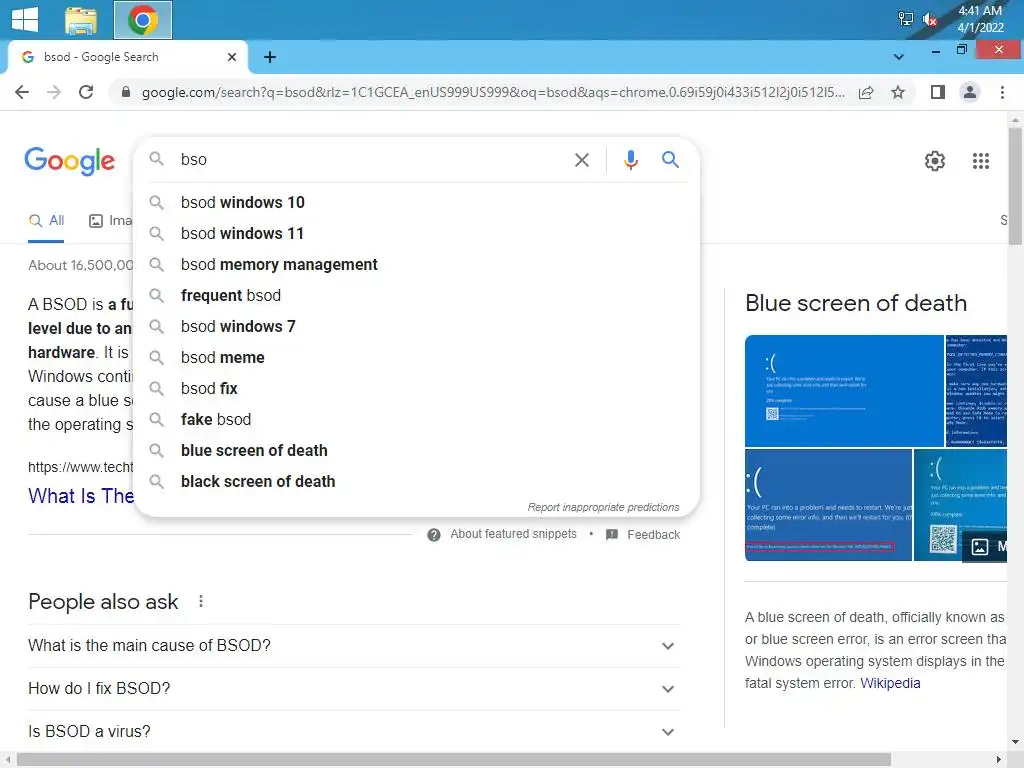The height and width of the screenshot is (768, 1024).
Task: Select suggestion bsod memory management
Action: (417, 264)
